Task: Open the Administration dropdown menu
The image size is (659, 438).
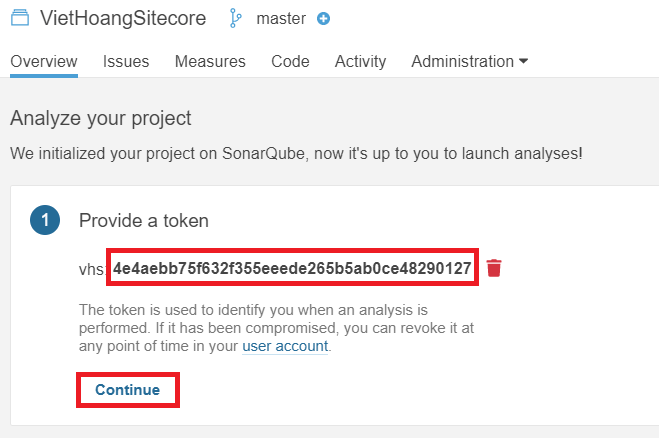Action: click(x=470, y=61)
